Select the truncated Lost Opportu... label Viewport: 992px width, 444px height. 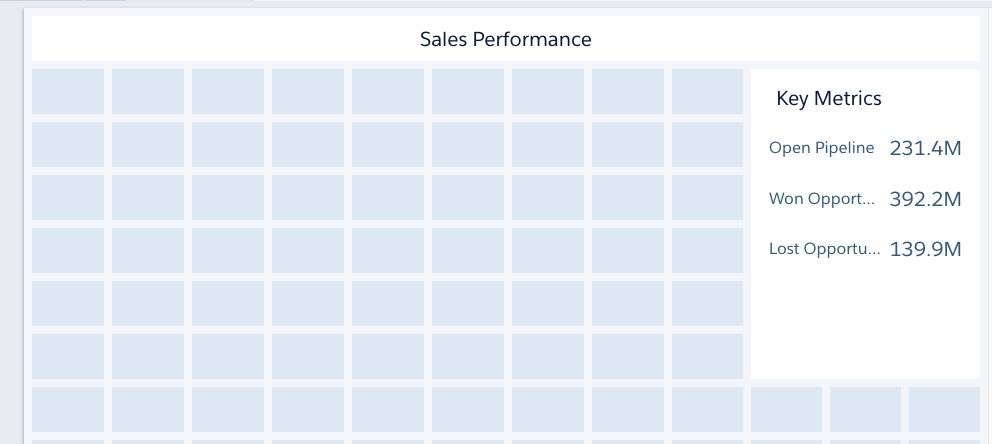(824, 249)
